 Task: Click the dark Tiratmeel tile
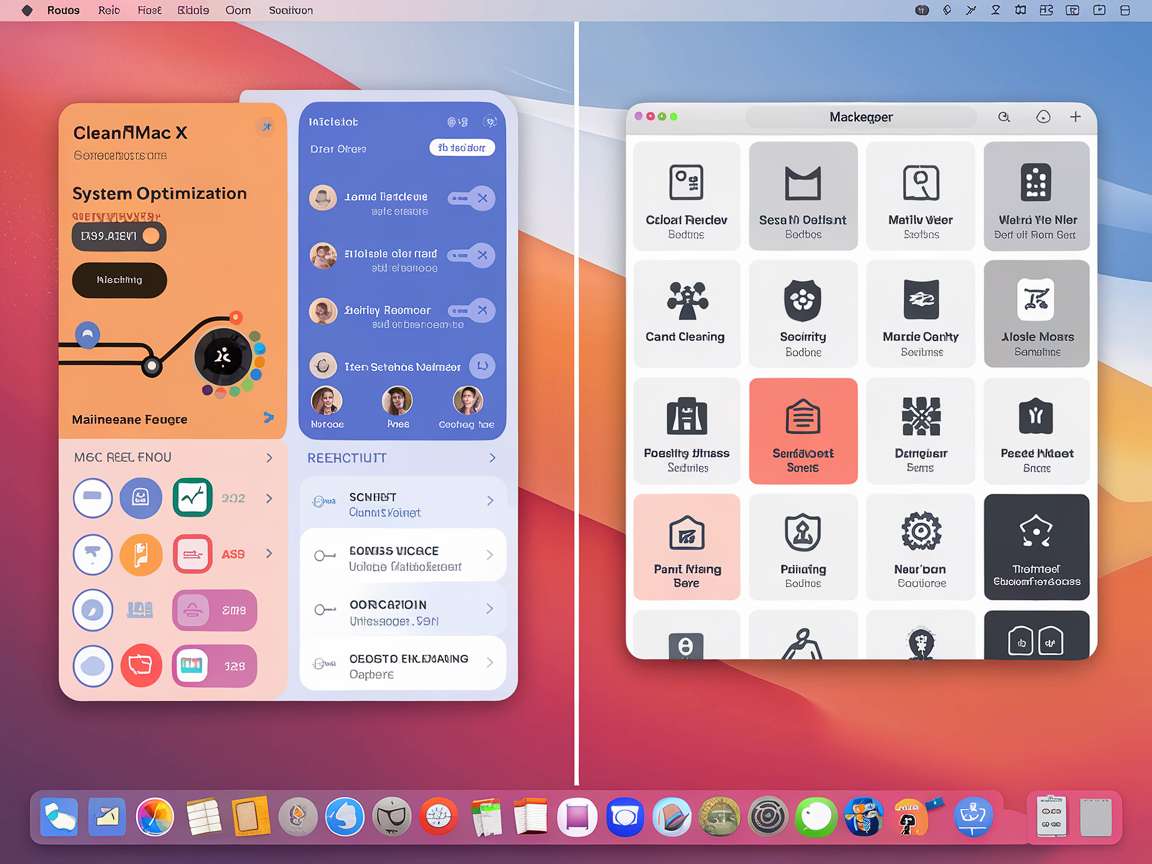click(1037, 547)
